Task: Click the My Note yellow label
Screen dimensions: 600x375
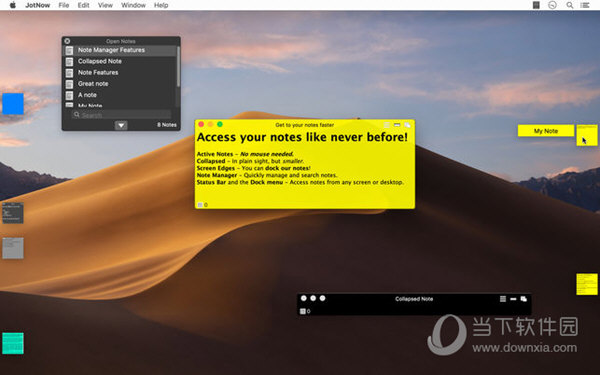Action: point(546,130)
